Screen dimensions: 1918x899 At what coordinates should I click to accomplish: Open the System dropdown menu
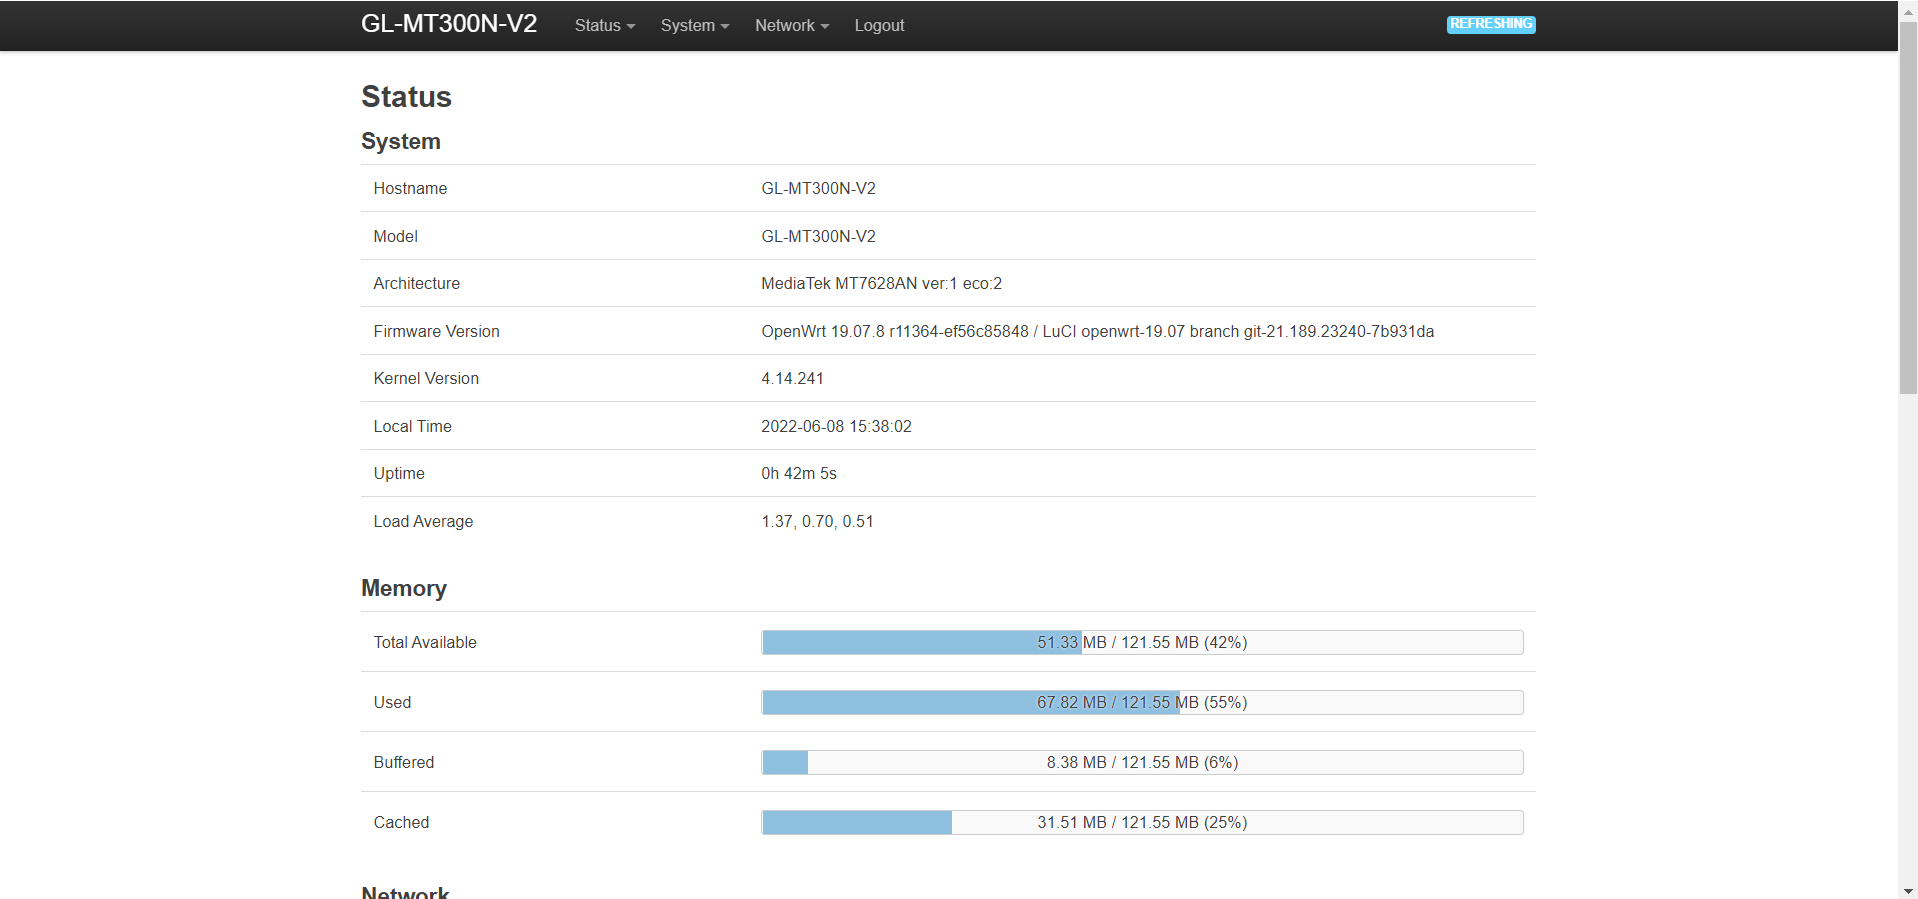[x=694, y=25]
